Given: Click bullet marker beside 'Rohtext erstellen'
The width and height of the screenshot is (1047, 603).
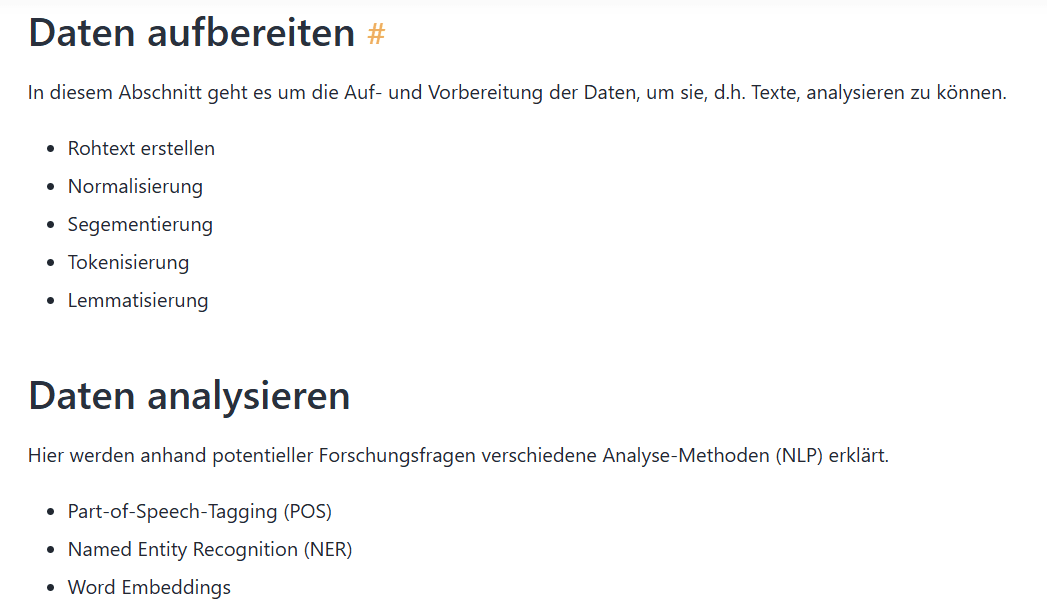Looking at the screenshot, I should [51, 149].
